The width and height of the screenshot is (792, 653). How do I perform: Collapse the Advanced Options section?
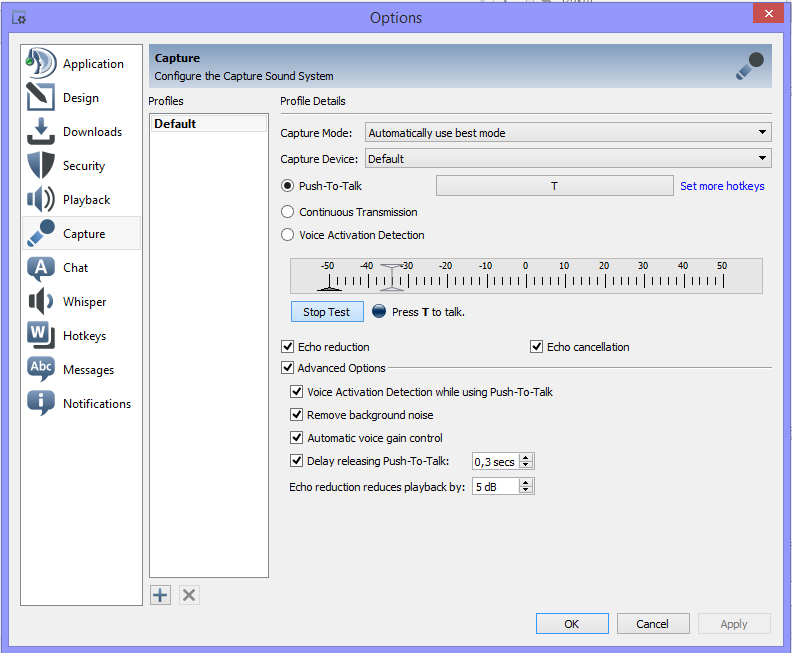pos(288,369)
